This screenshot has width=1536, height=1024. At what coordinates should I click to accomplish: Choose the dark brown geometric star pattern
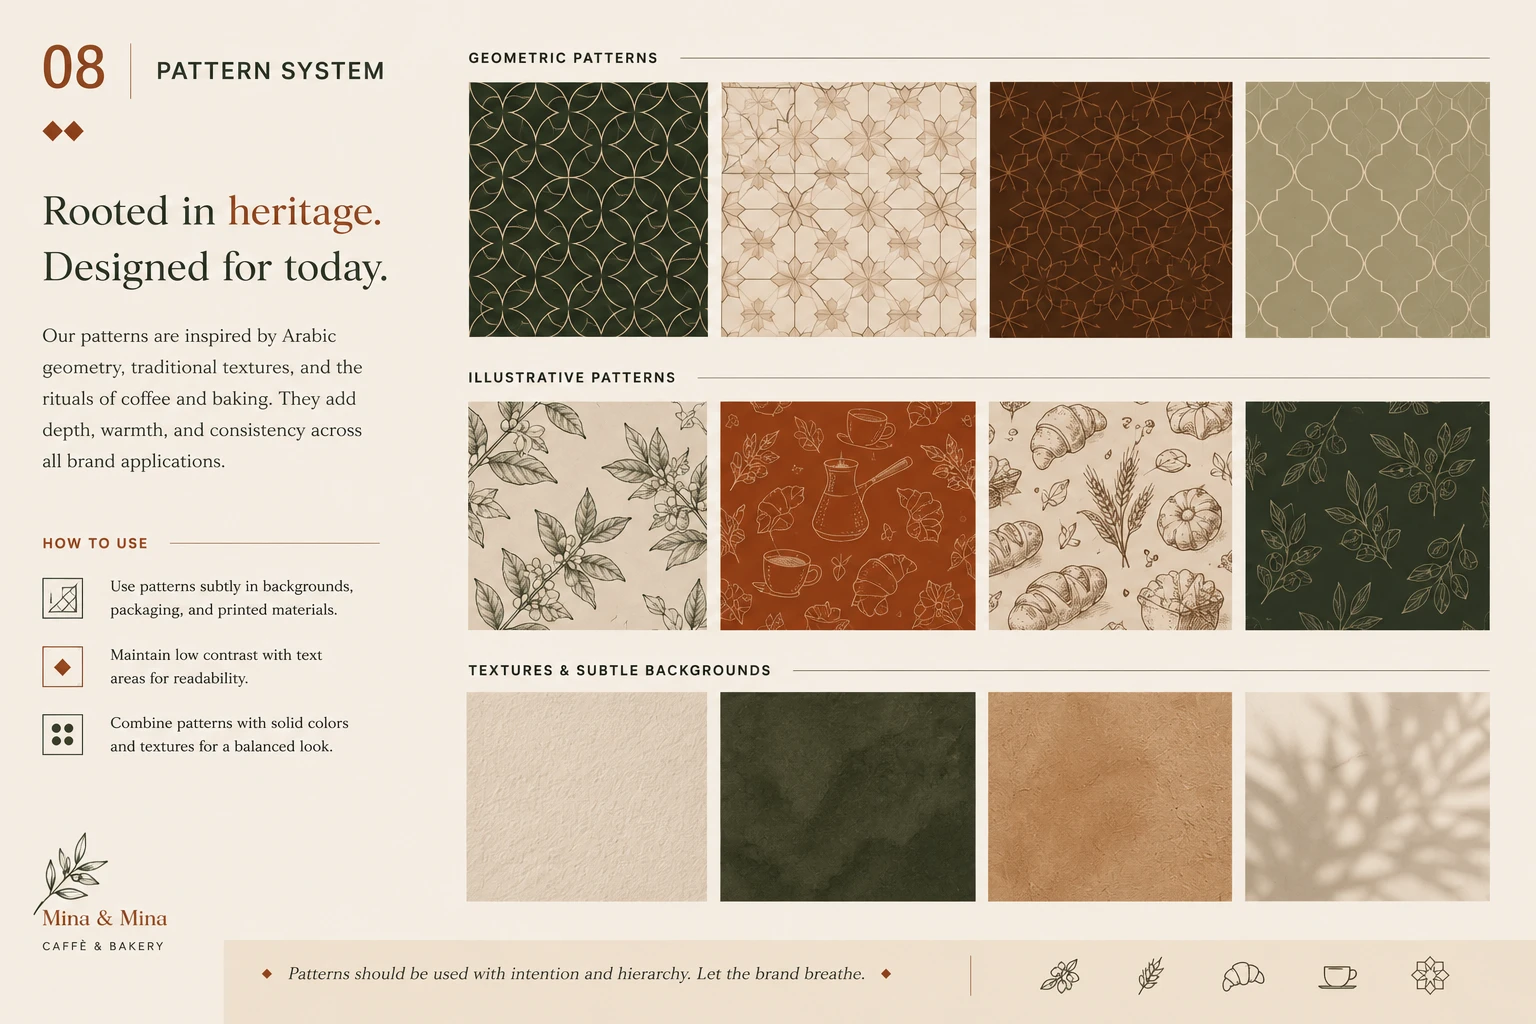1110,209
